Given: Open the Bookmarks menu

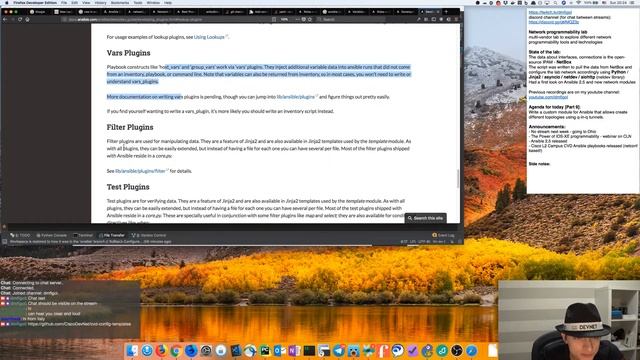Looking at the screenshot, I should tap(120, 2).
